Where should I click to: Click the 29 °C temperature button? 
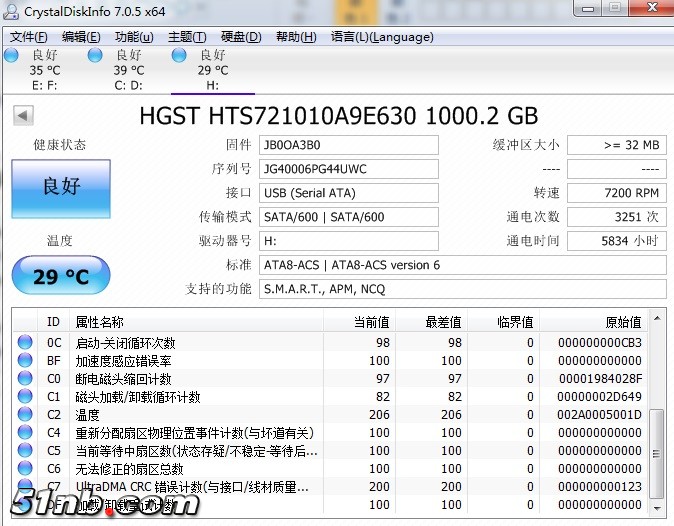(61, 276)
